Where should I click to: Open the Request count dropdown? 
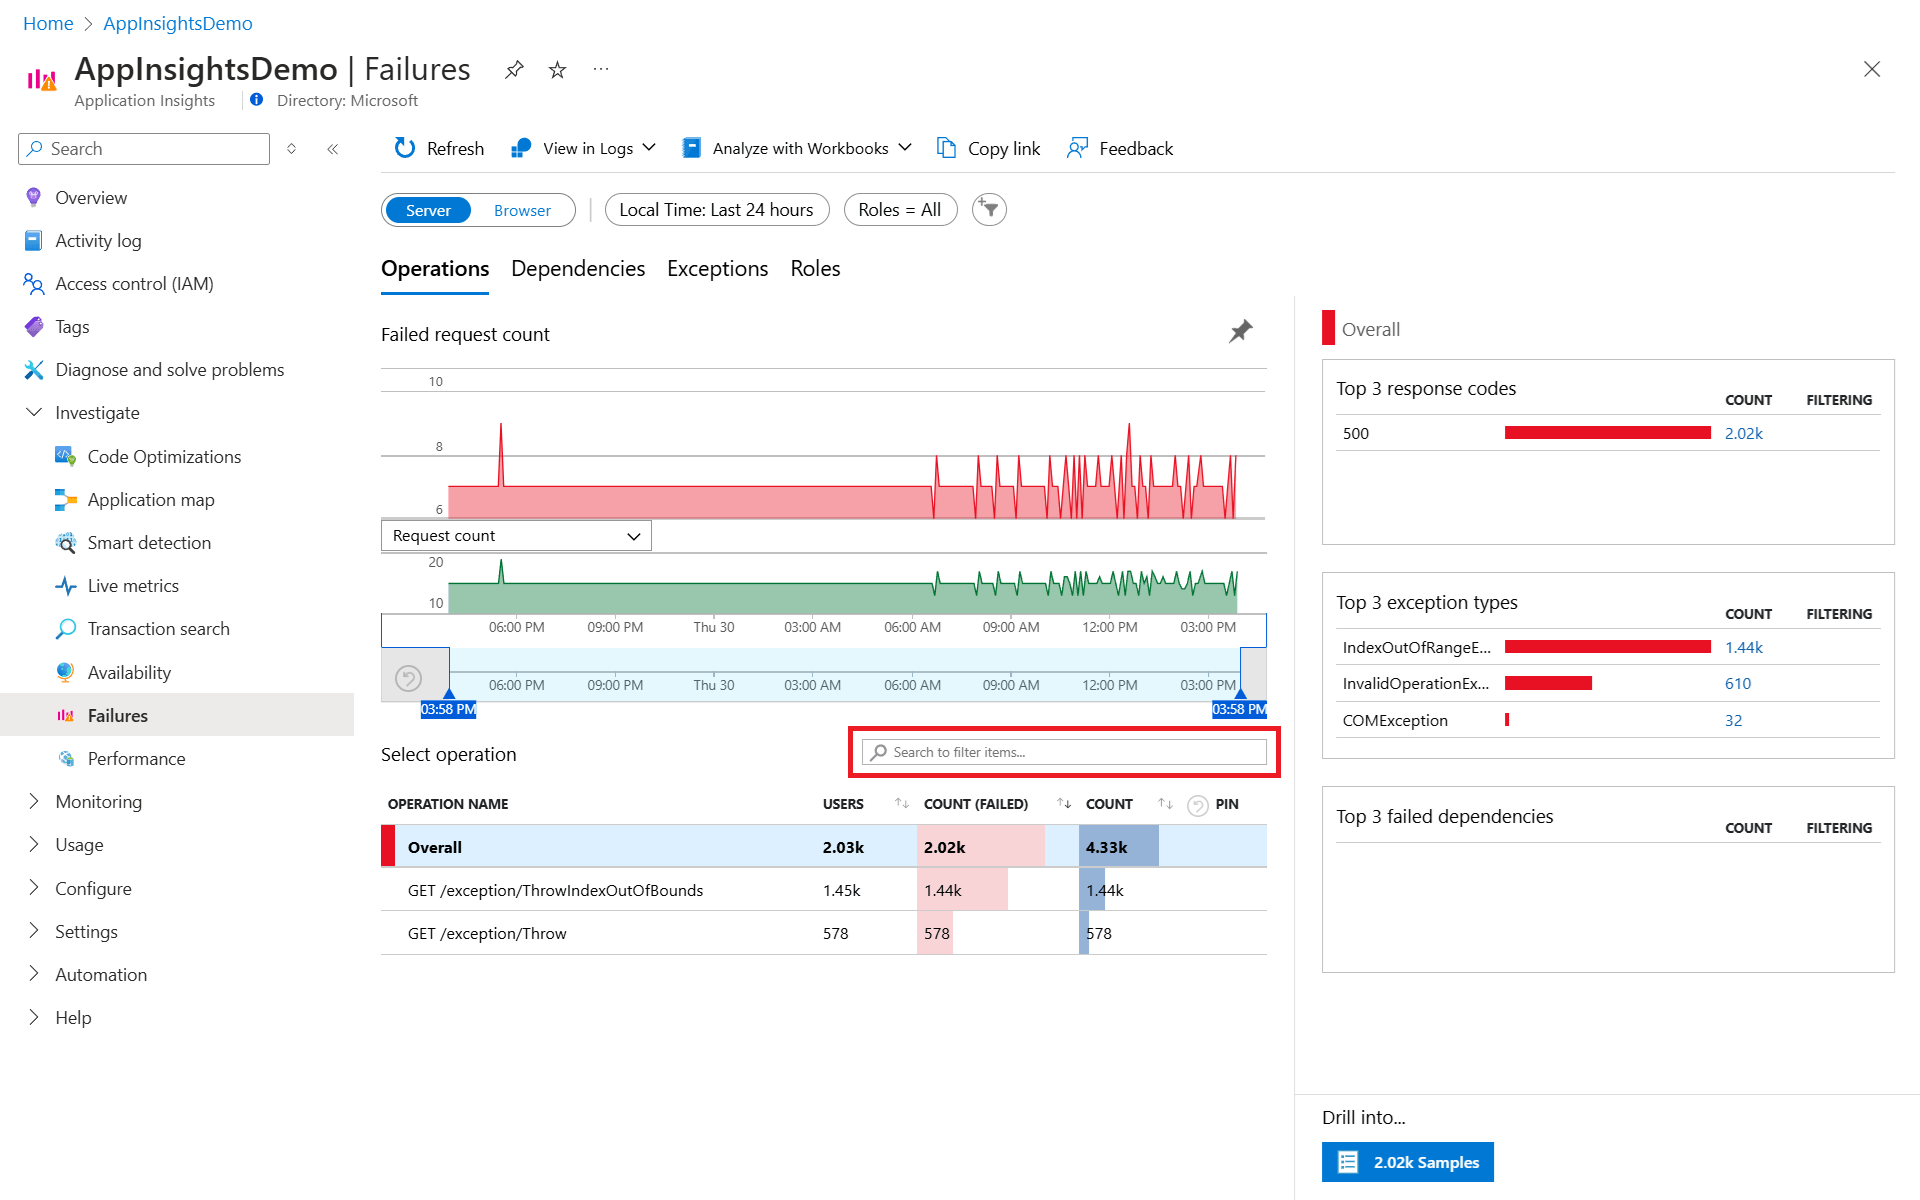(516, 535)
